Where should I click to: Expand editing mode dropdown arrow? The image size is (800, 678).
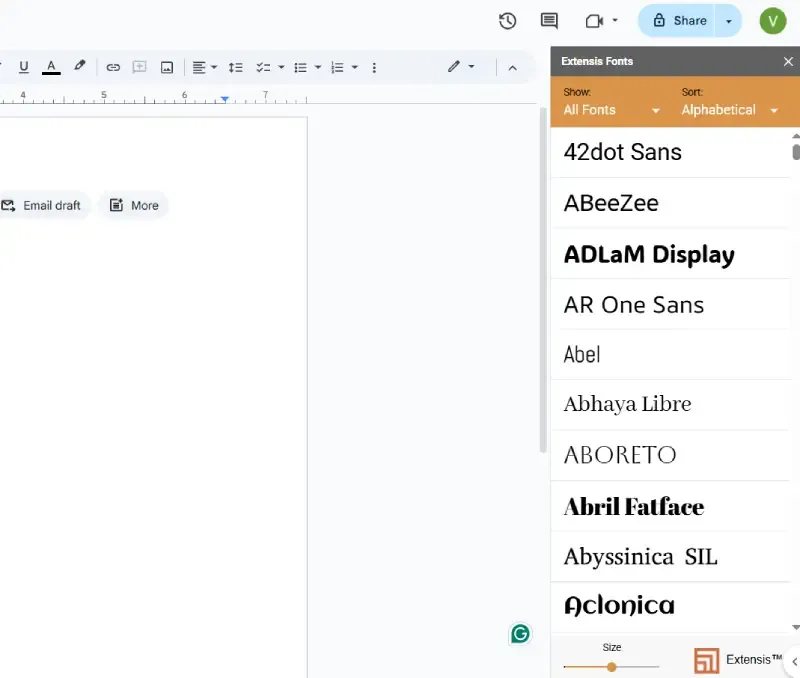click(x=471, y=66)
